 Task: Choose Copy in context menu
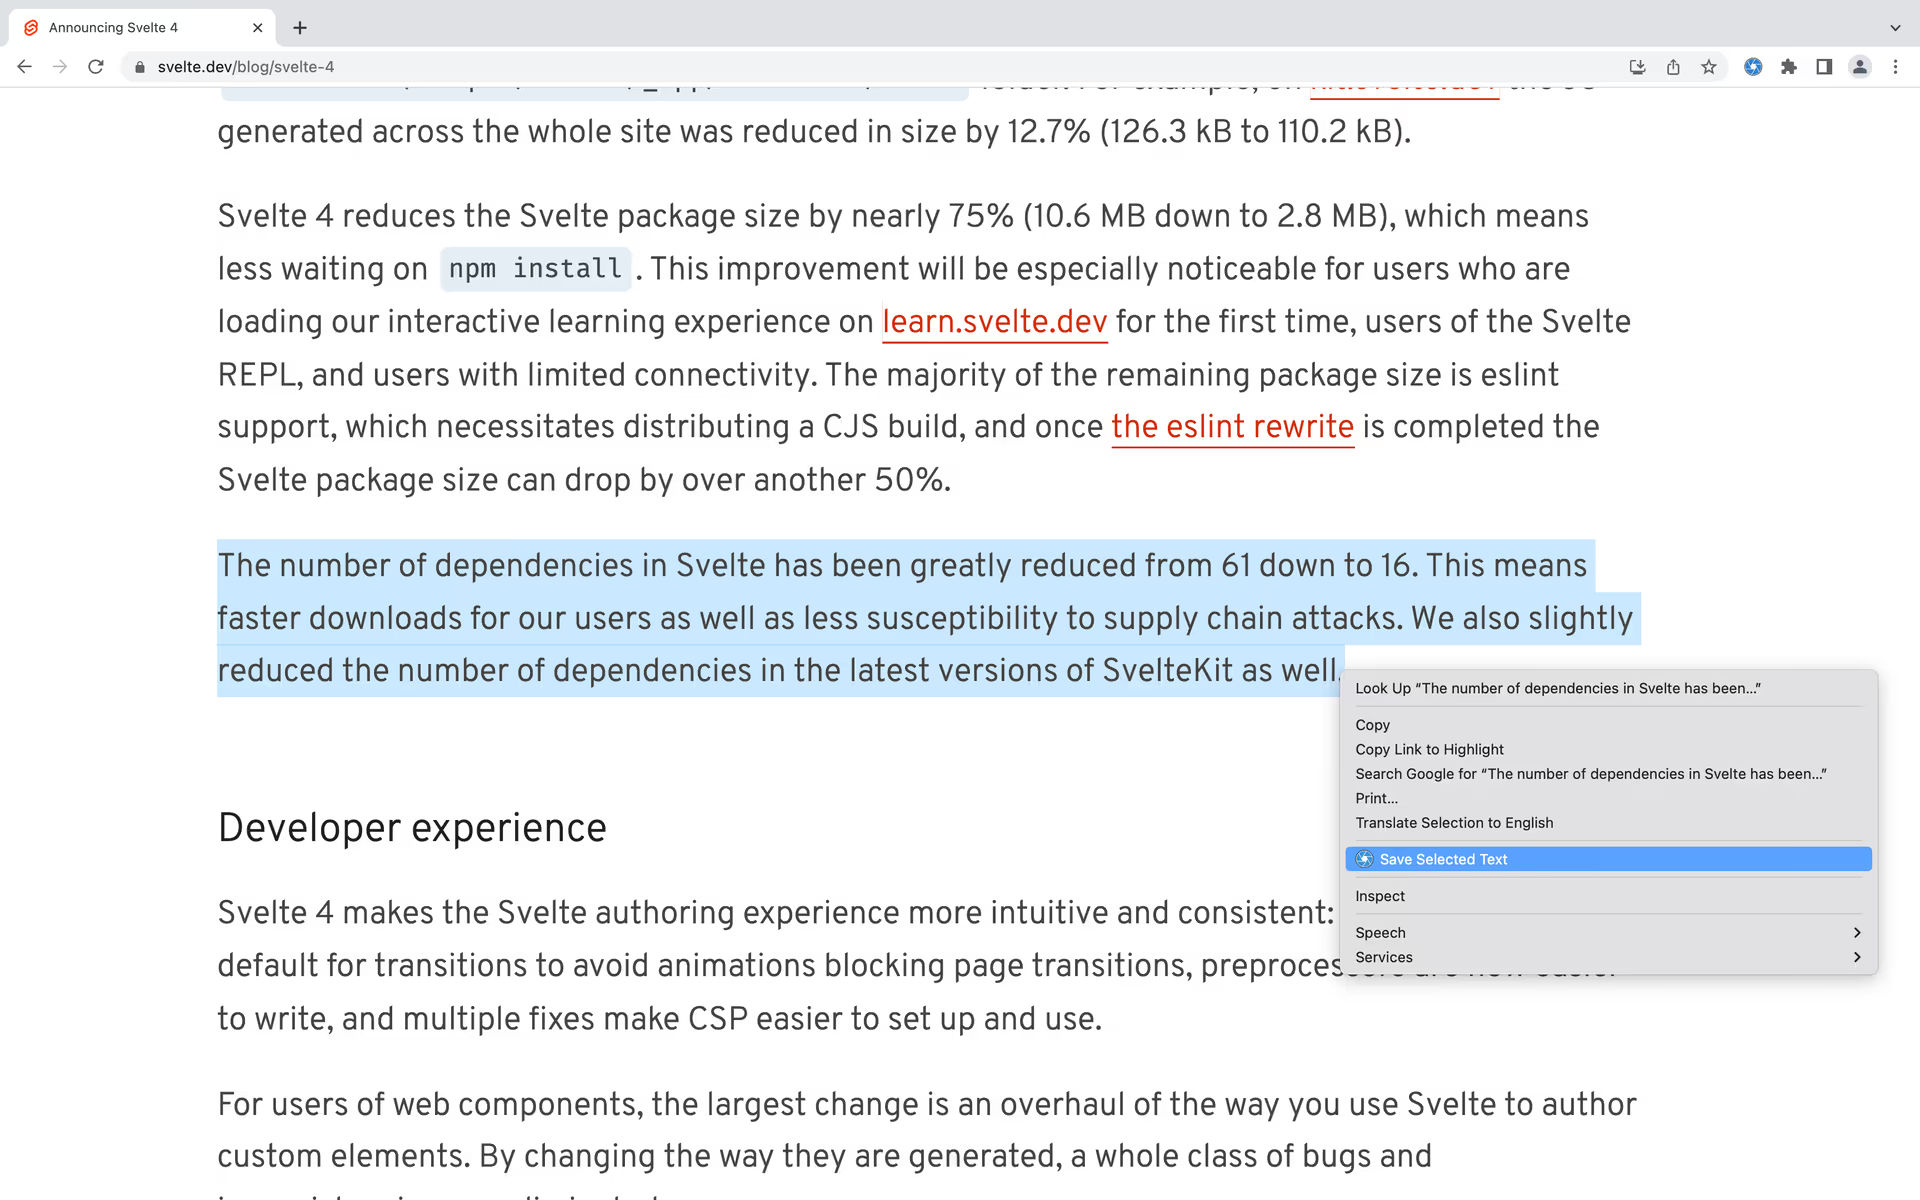pyautogui.click(x=1608, y=725)
